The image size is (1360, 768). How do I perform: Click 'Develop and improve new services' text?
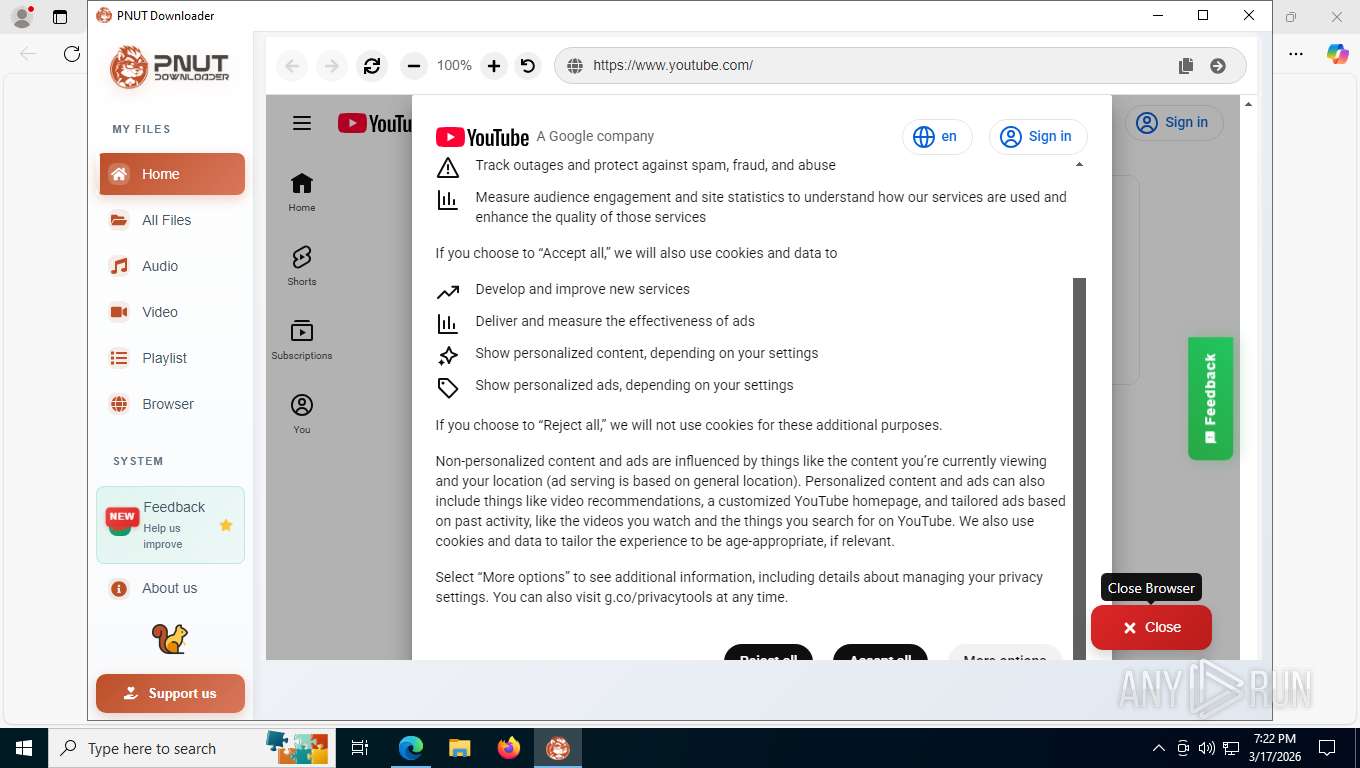pyautogui.click(x=583, y=289)
